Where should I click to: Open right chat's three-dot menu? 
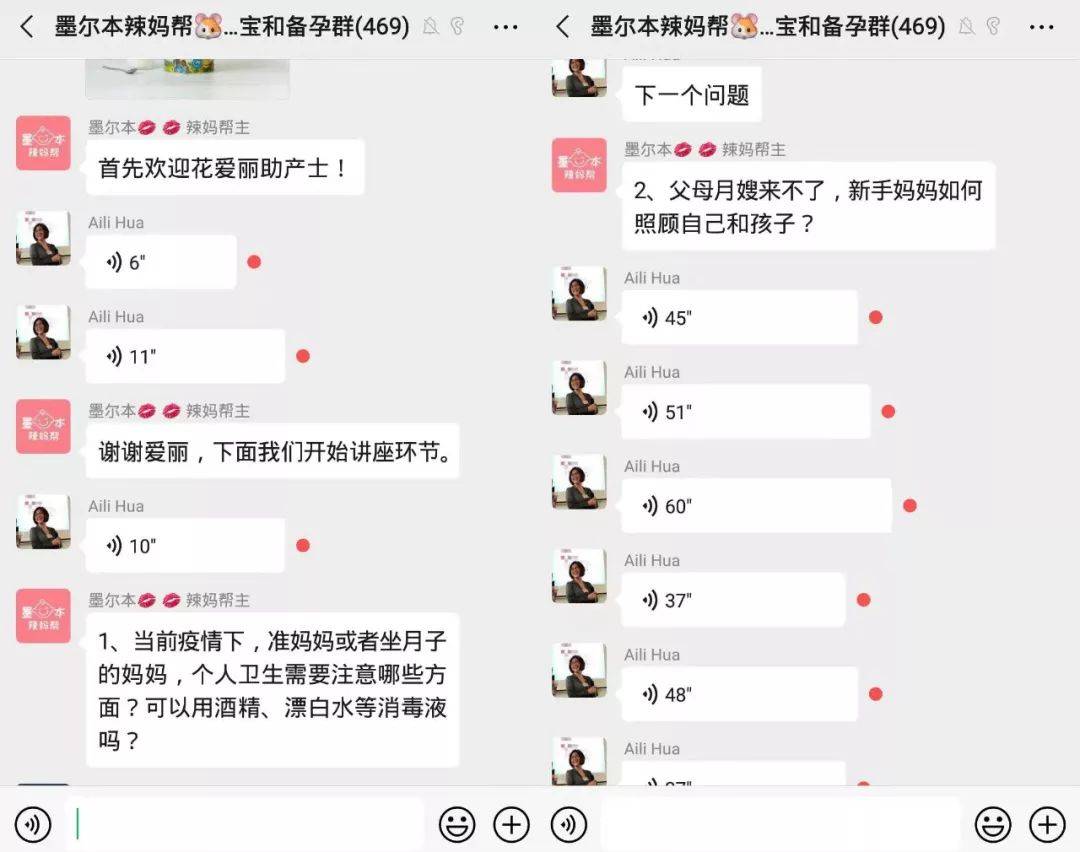[x=1041, y=28]
